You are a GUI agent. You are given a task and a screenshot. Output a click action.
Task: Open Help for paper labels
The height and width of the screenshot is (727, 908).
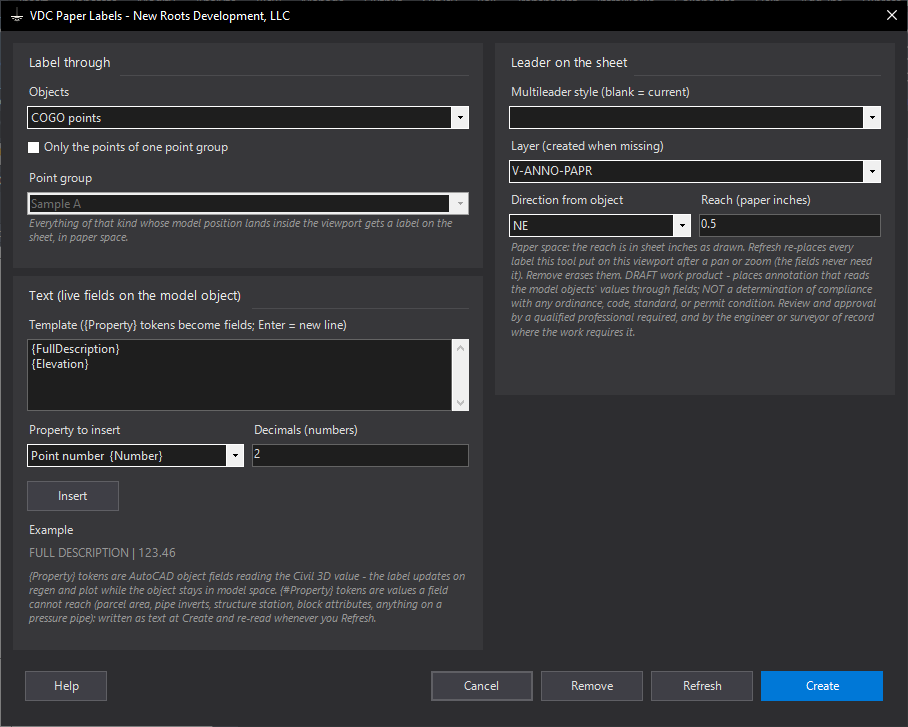(x=66, y=686)
